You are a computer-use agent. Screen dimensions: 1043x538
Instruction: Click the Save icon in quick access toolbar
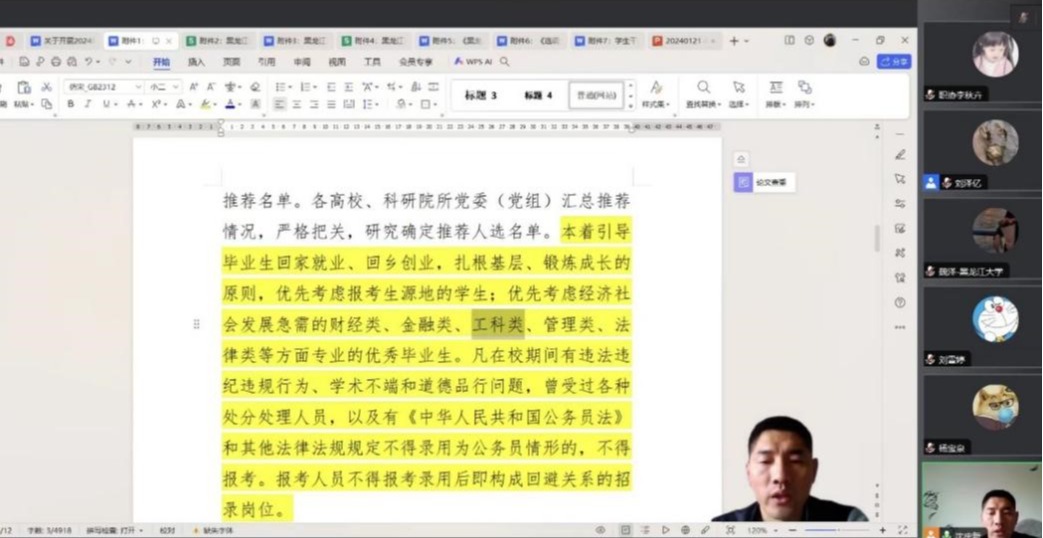click(25, 62)
